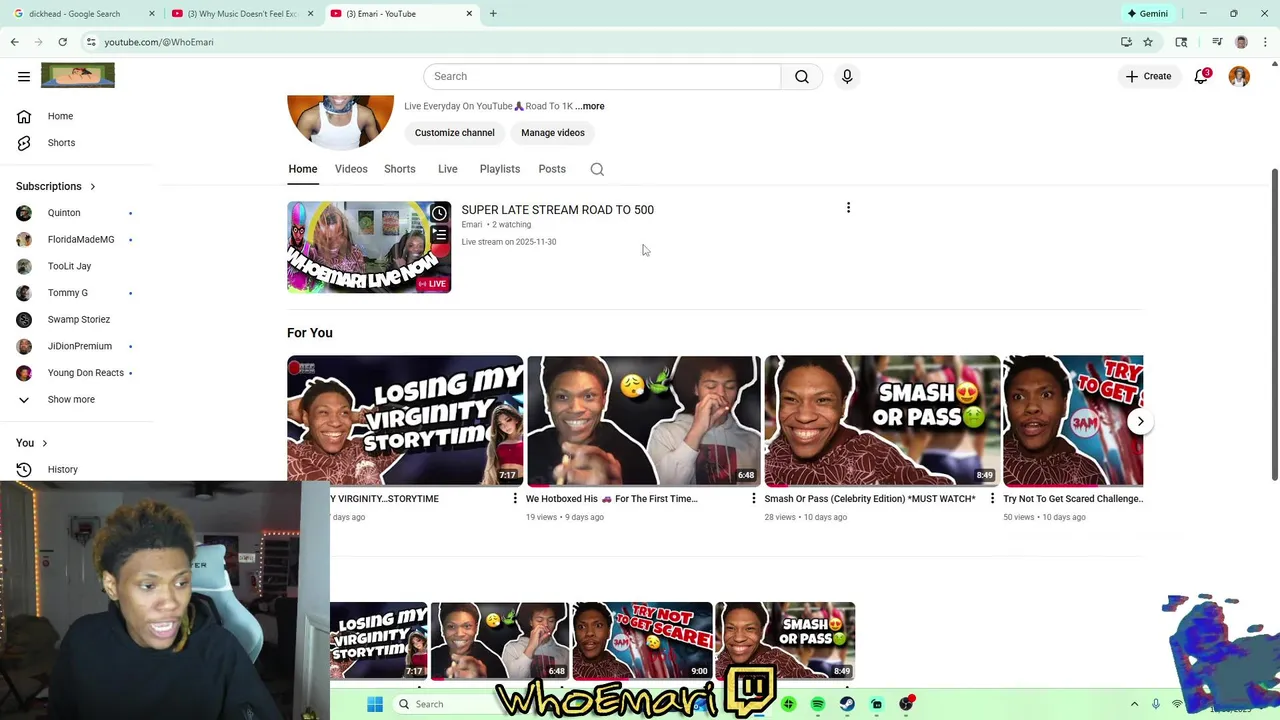
Task: Search within the channel using the magnifier icon
Action: [597, 169]
